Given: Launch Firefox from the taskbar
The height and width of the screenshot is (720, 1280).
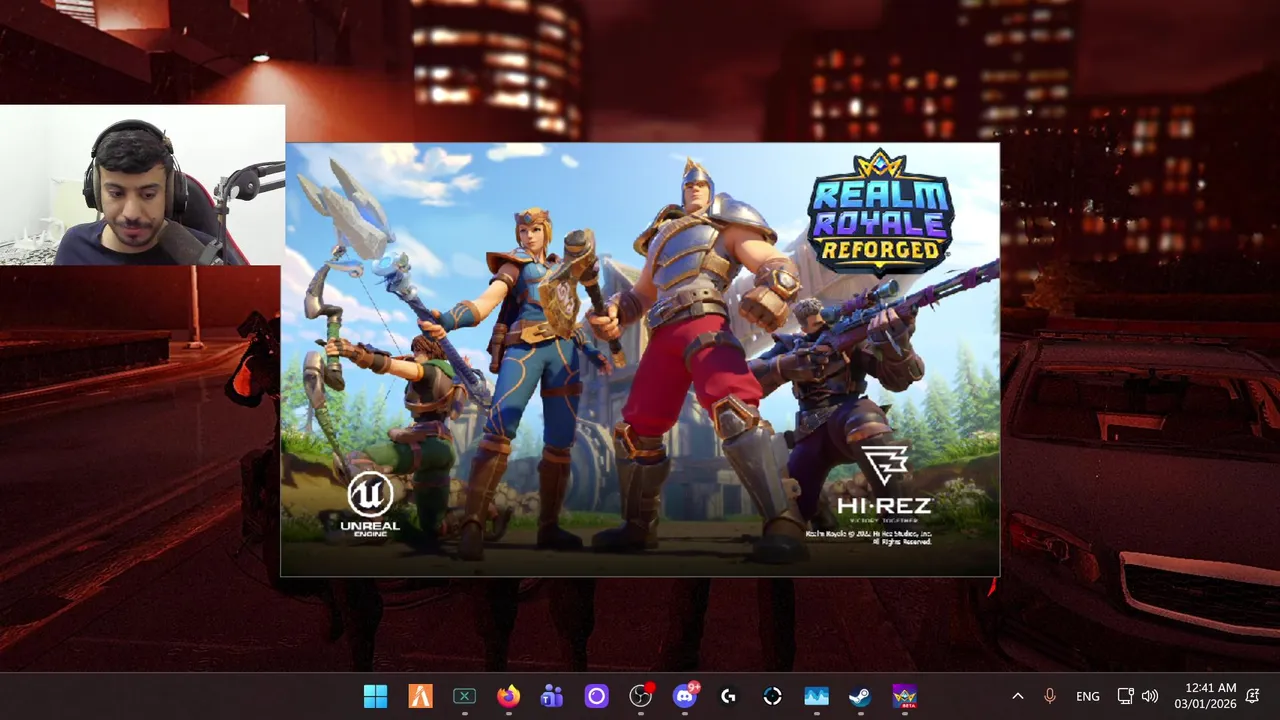Looking at the screenshot, I should point(509,696).
